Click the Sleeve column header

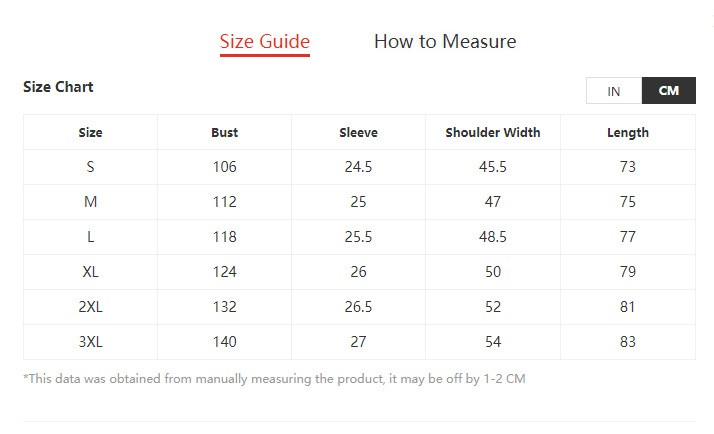point(358,132)
